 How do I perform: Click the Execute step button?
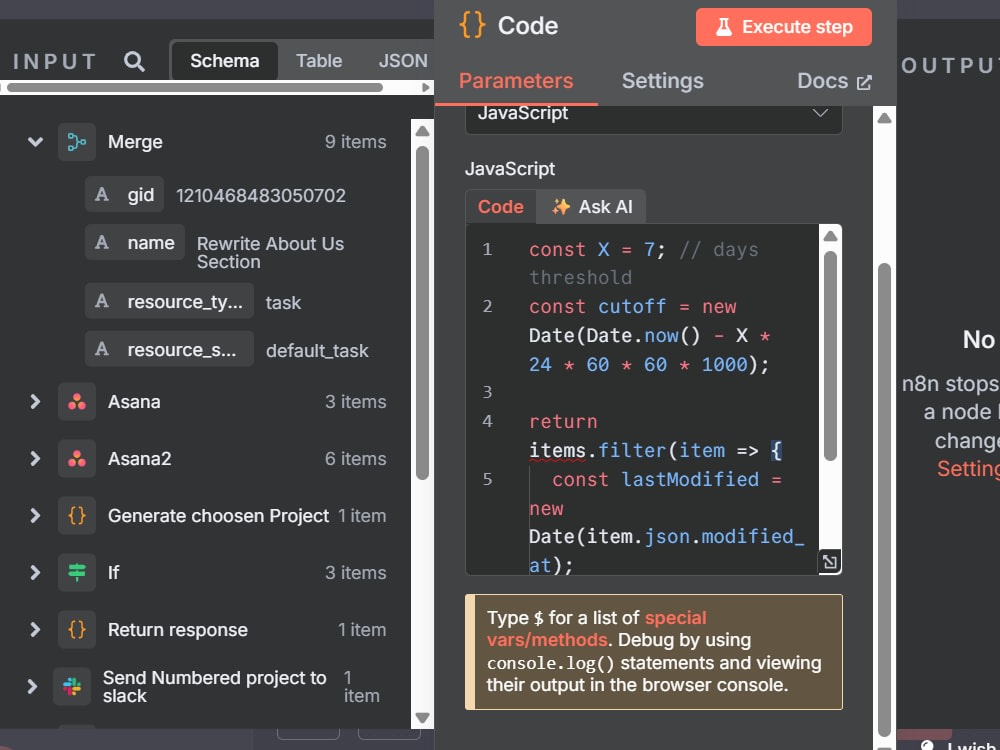point(784,27)
